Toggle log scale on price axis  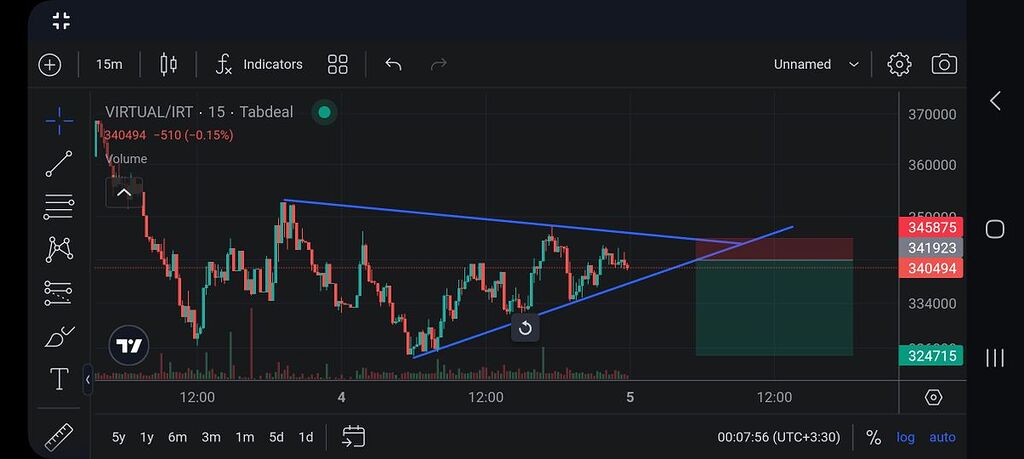(905, 437)
